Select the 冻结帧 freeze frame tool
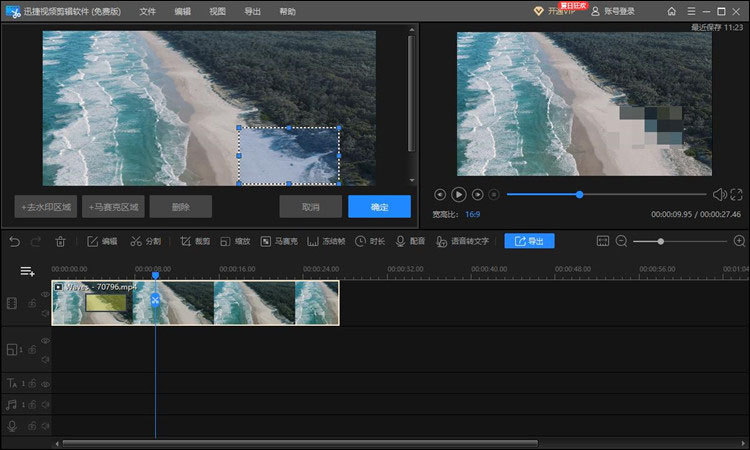Viewport: 750px width, 450px height. pyautogui.click(x=326, y=241)
